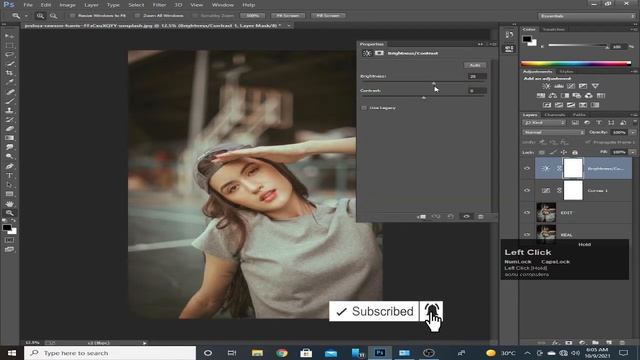Screen dimensions: 640x360
Task: Click the Brightness value field
Action: [x=477, y=76]
